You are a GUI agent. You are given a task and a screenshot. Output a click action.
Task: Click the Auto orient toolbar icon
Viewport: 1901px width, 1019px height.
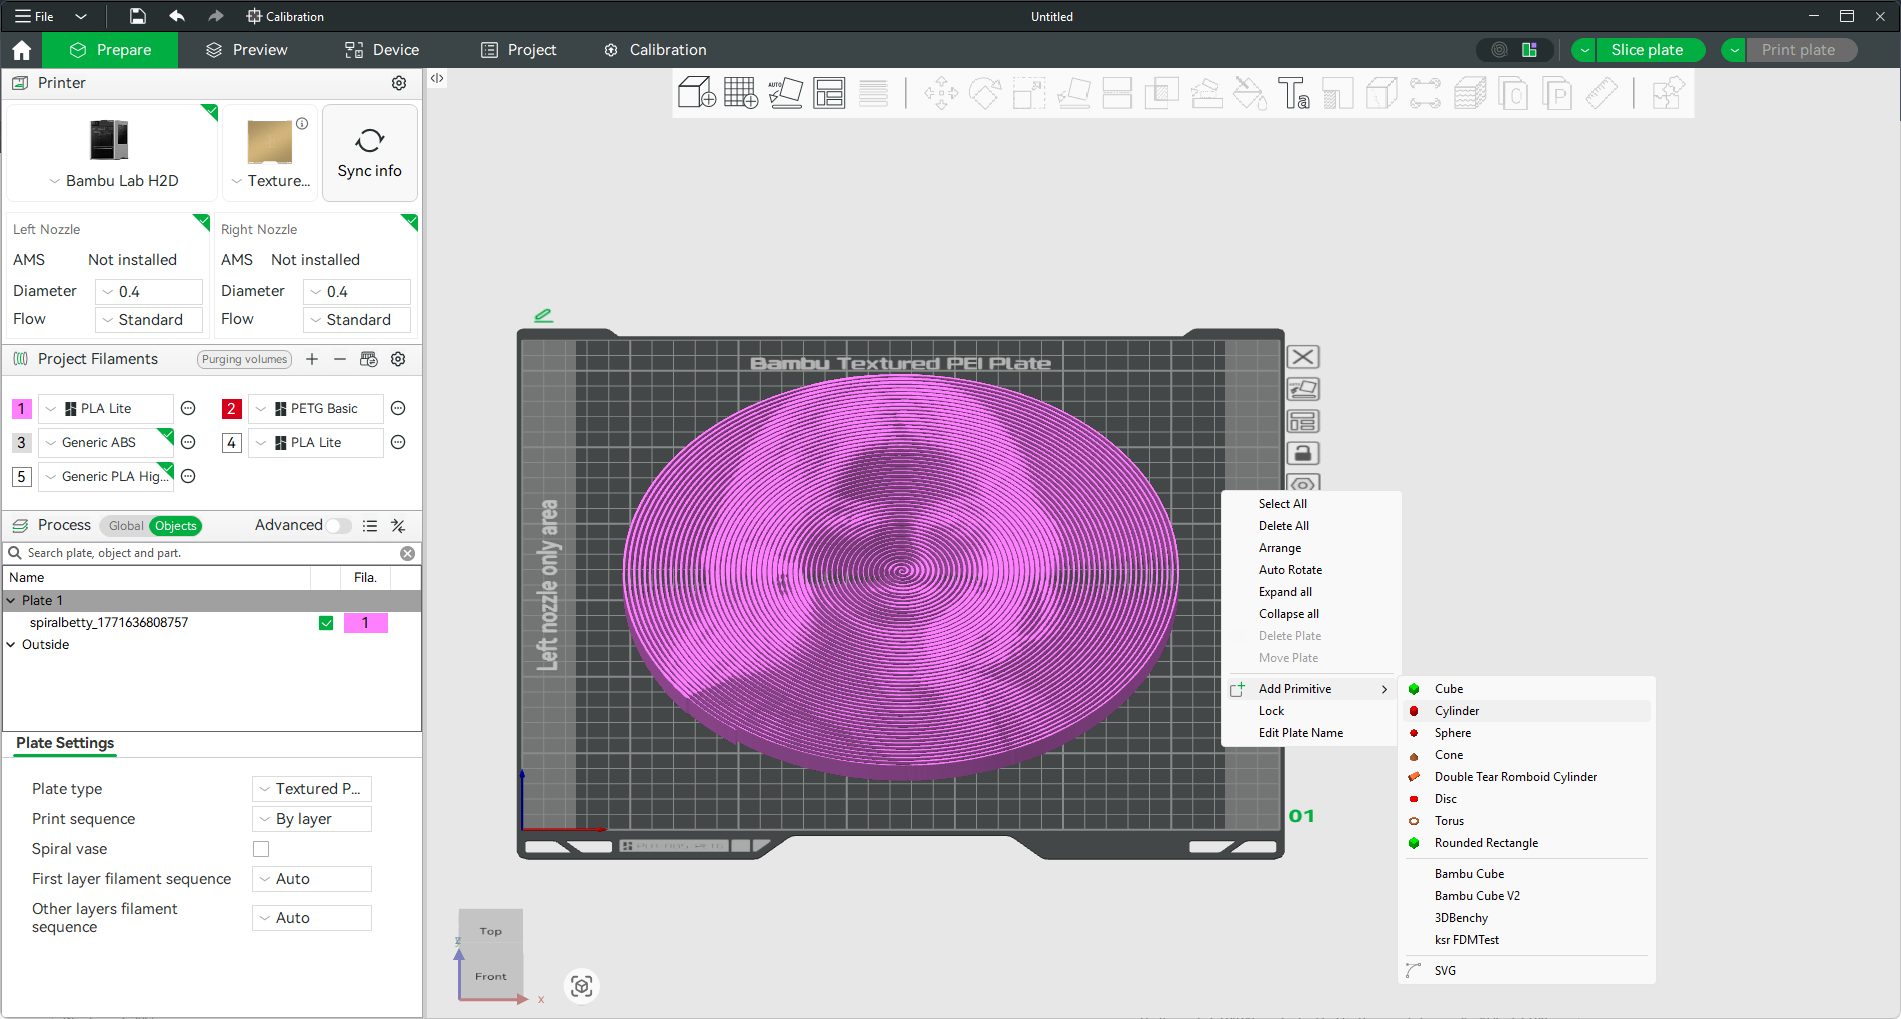coord(785,93)
